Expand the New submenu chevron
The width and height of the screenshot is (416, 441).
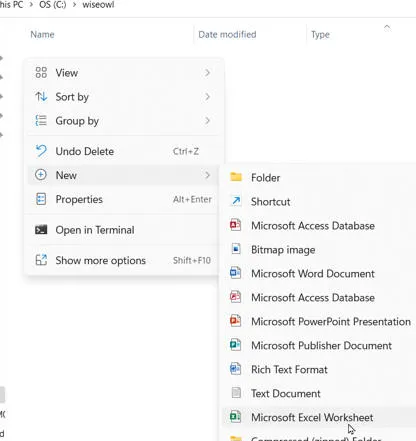coord(207,175)
